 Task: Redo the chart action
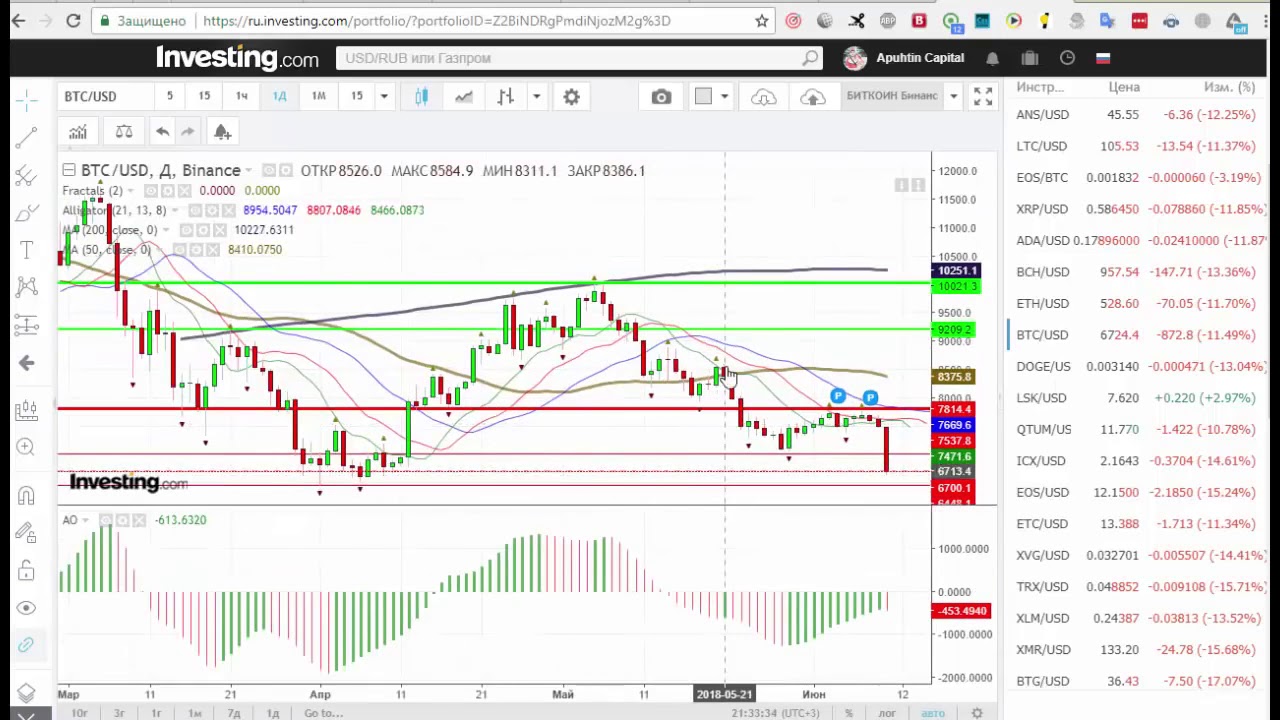click(187, 132)
